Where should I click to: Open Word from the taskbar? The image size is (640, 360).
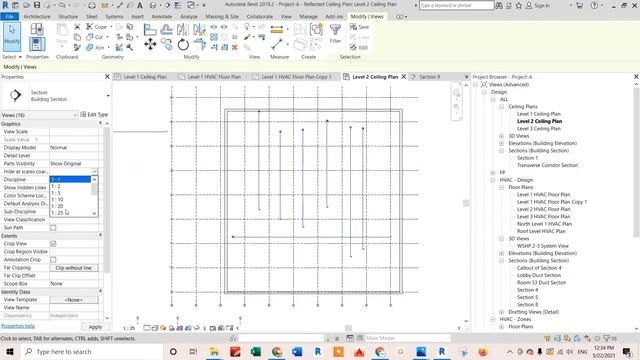point(297,351)
